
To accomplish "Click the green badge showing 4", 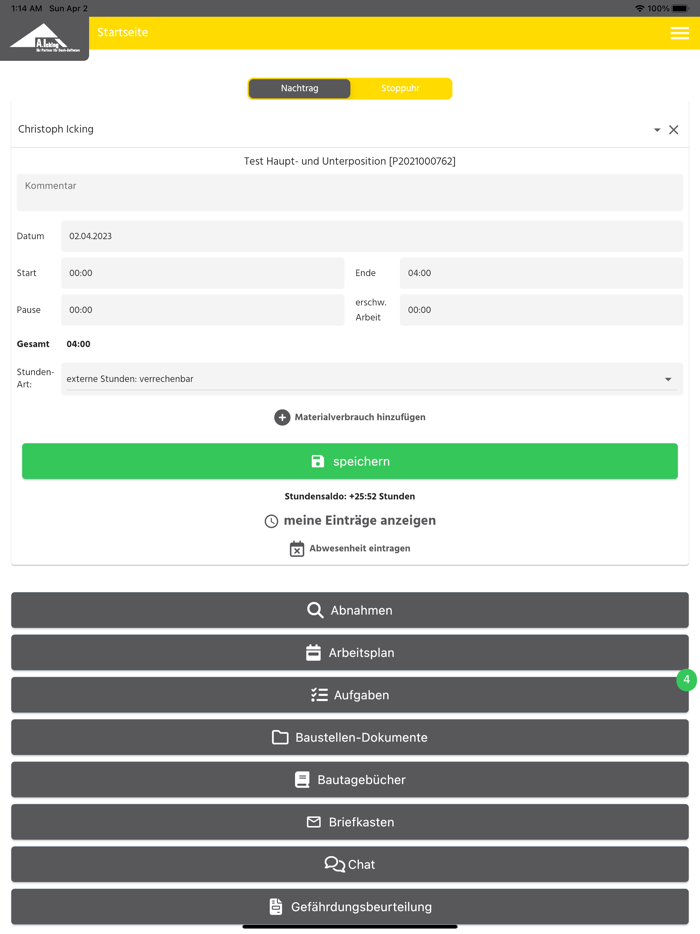I will (686, 680).
